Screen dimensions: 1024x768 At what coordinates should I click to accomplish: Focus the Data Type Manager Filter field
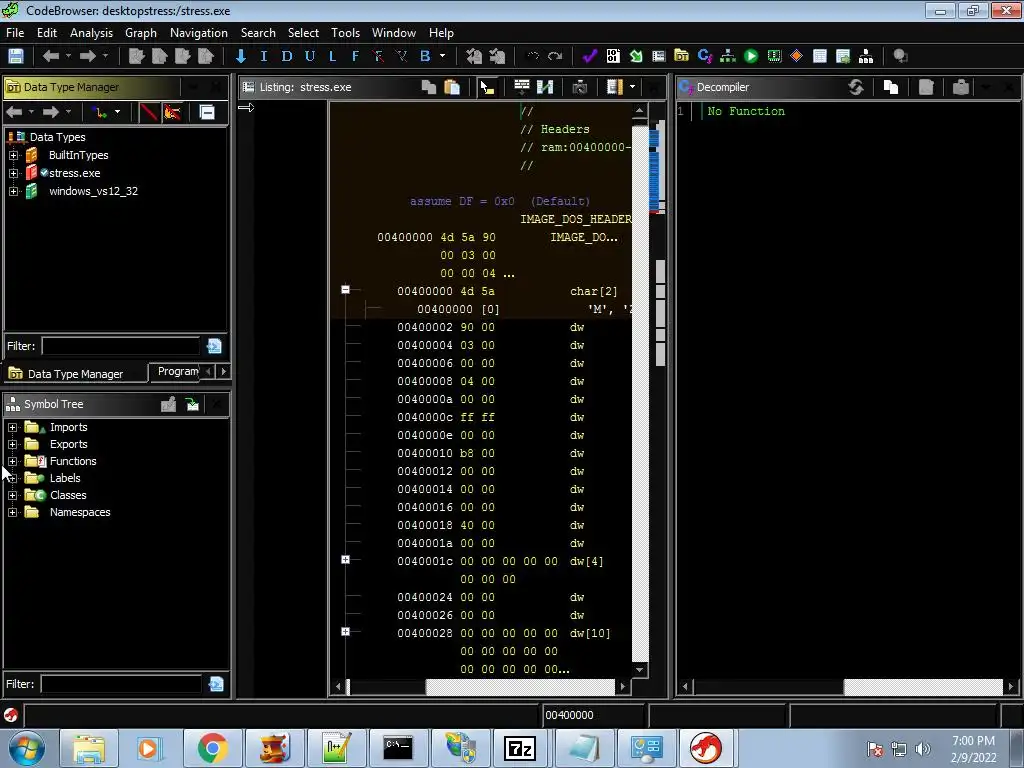121,346
